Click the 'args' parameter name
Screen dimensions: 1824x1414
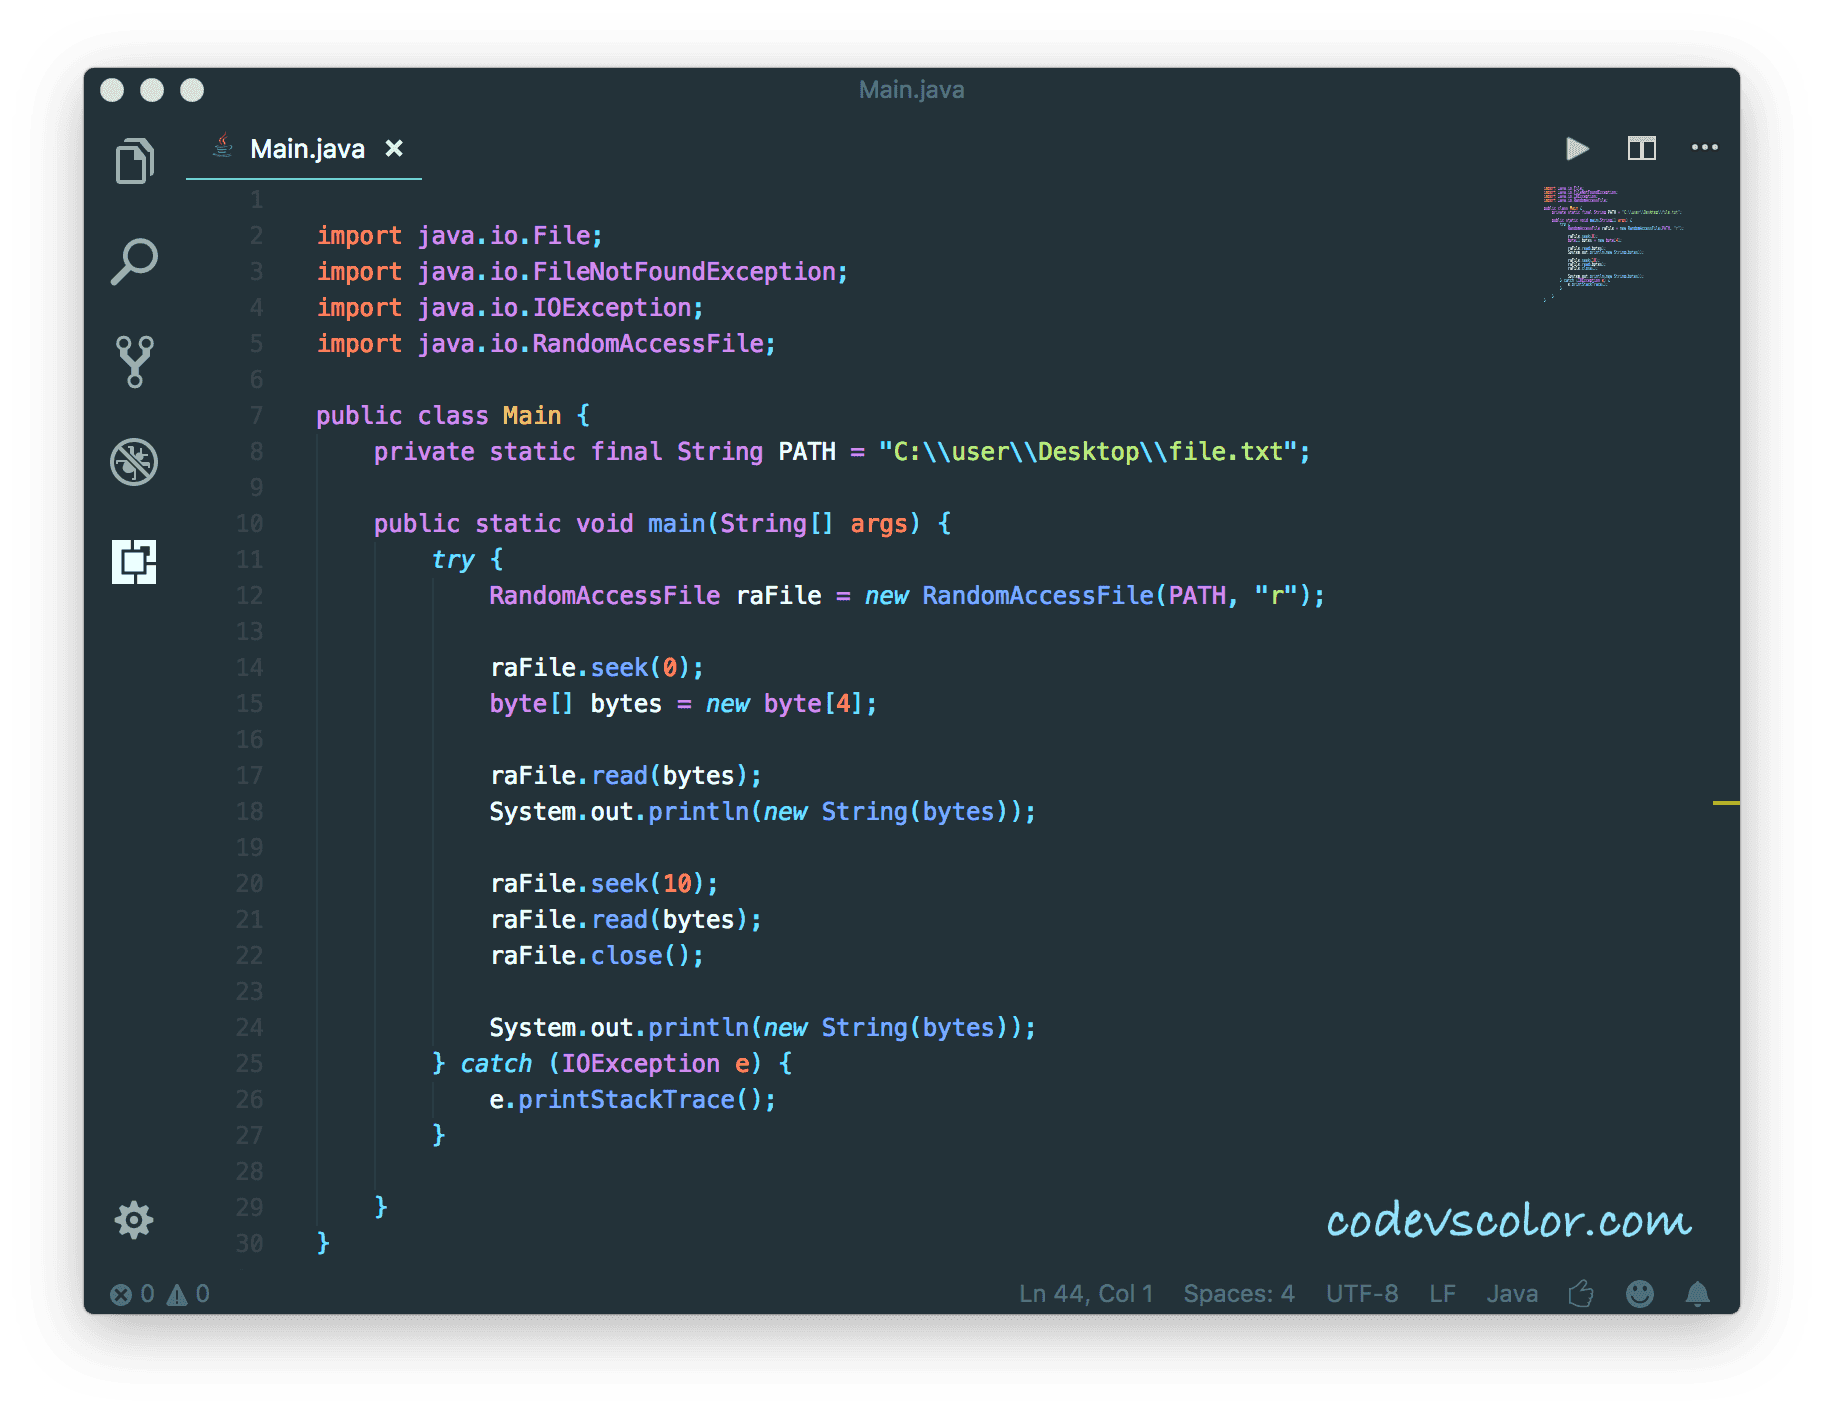coord(878,524)
